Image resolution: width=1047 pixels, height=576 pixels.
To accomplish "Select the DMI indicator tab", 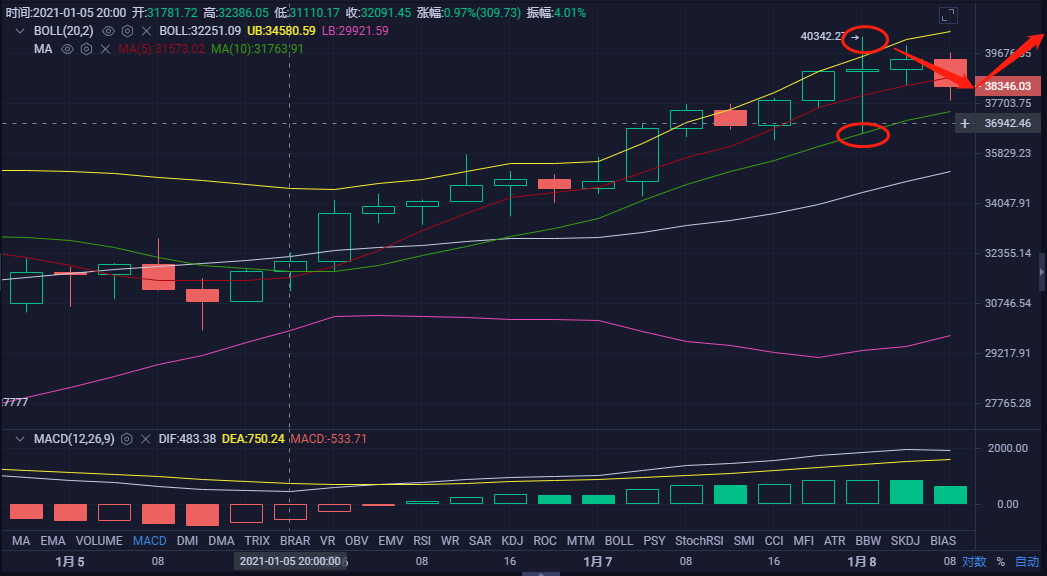I will coord(187,541).
